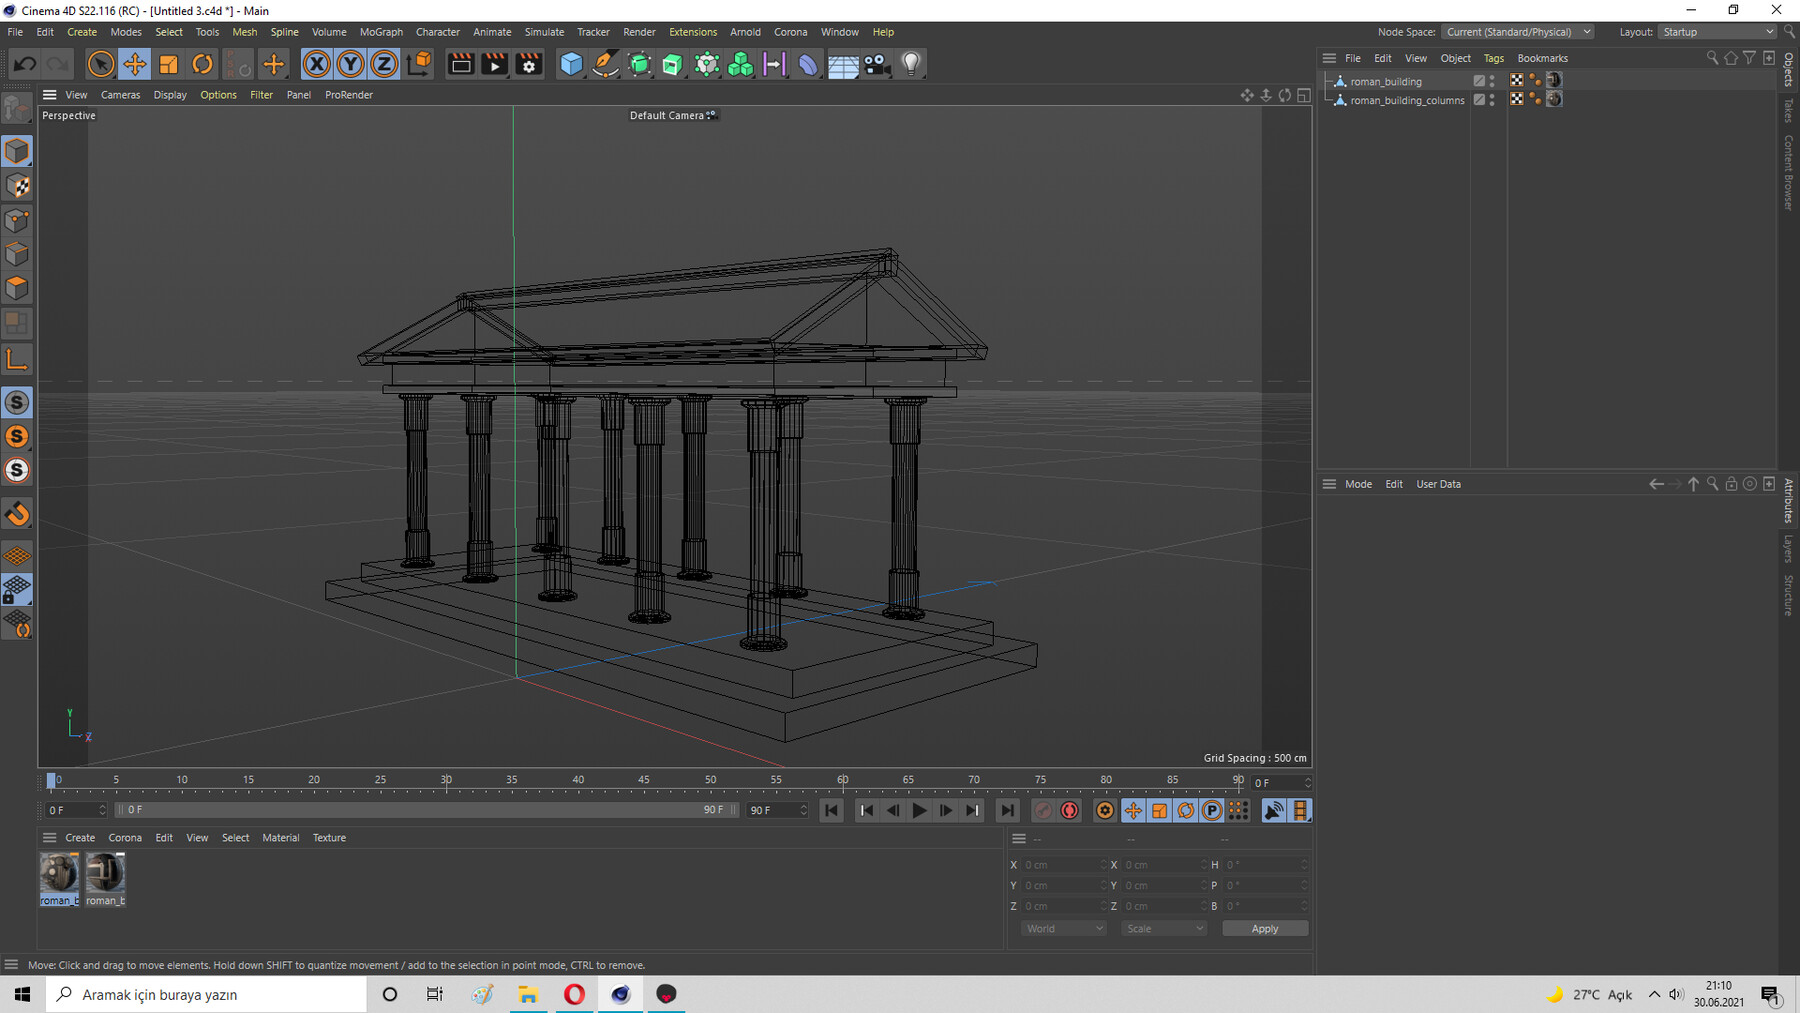This screenshot has width=1800, height=1013.
Task: Open the MoGraph menu
Action: click(381, 32)
